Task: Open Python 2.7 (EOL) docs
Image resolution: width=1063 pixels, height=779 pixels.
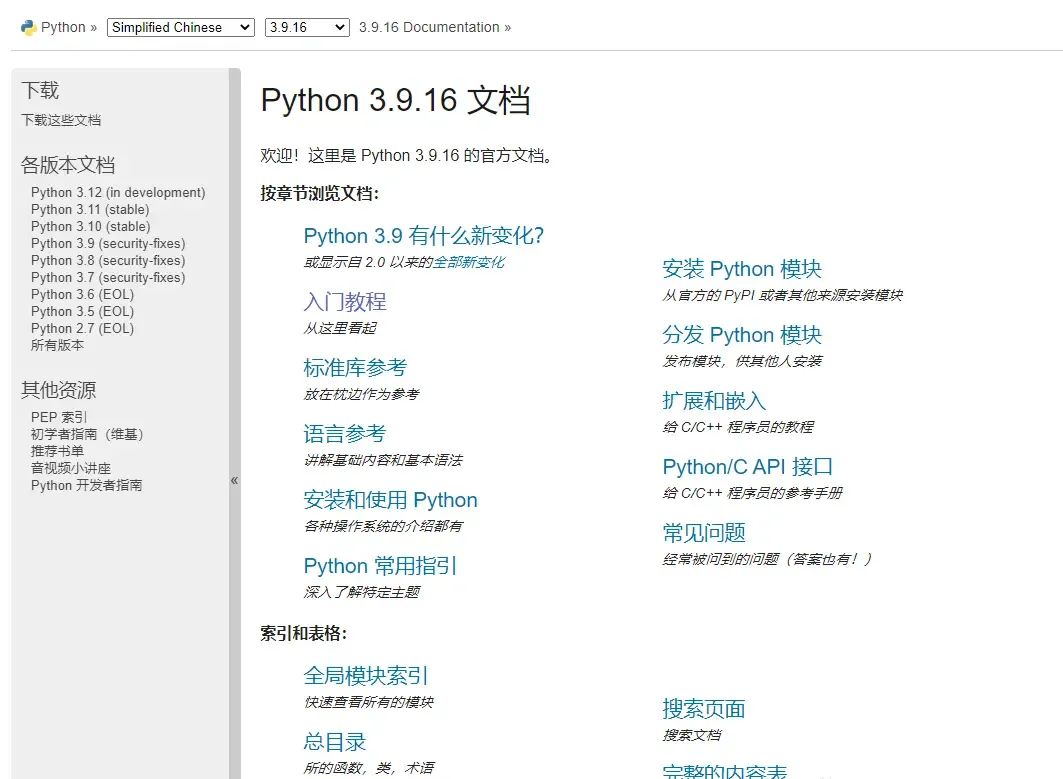Action: tap(82, 328)
